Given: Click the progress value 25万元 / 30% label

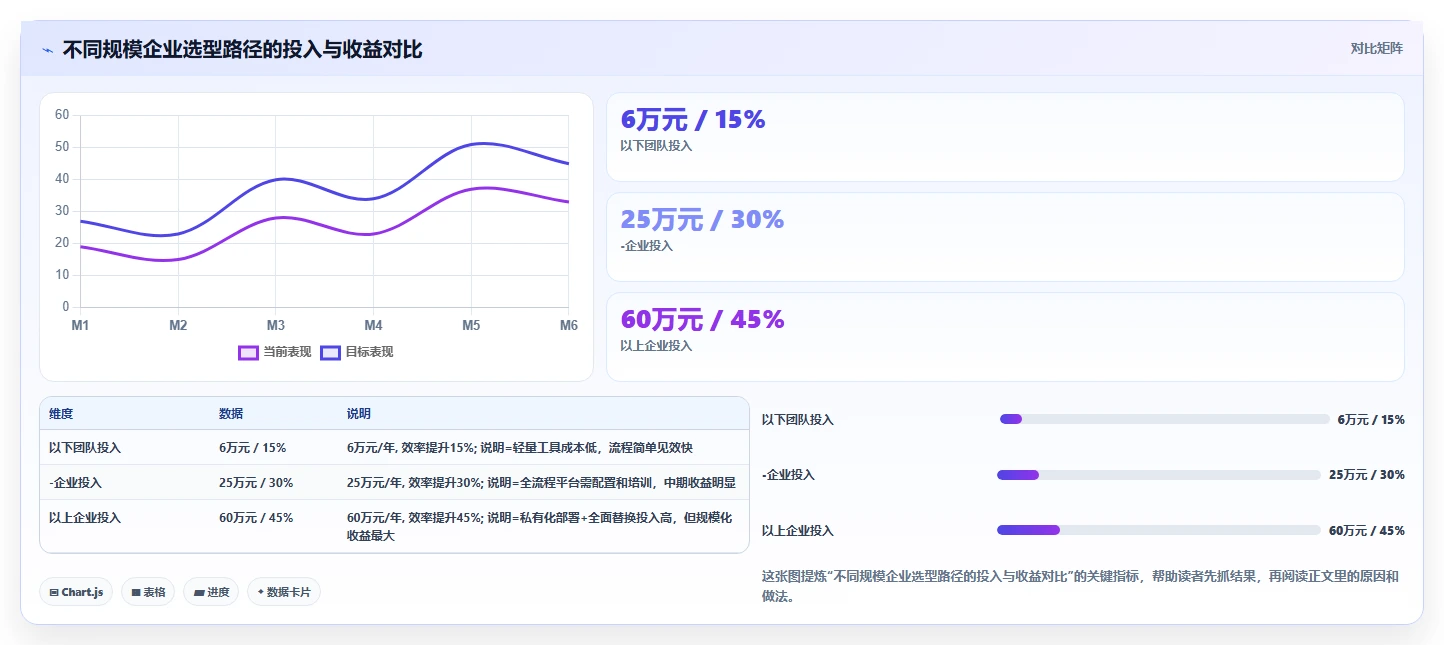Looking at the screenshot, I should (x=1367, y=475).
